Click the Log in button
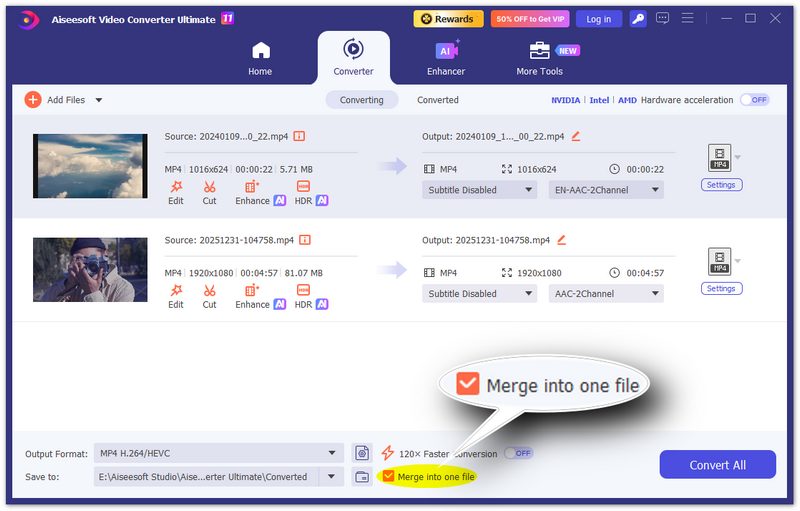This screenshot has height=511, width=800. 598,19
